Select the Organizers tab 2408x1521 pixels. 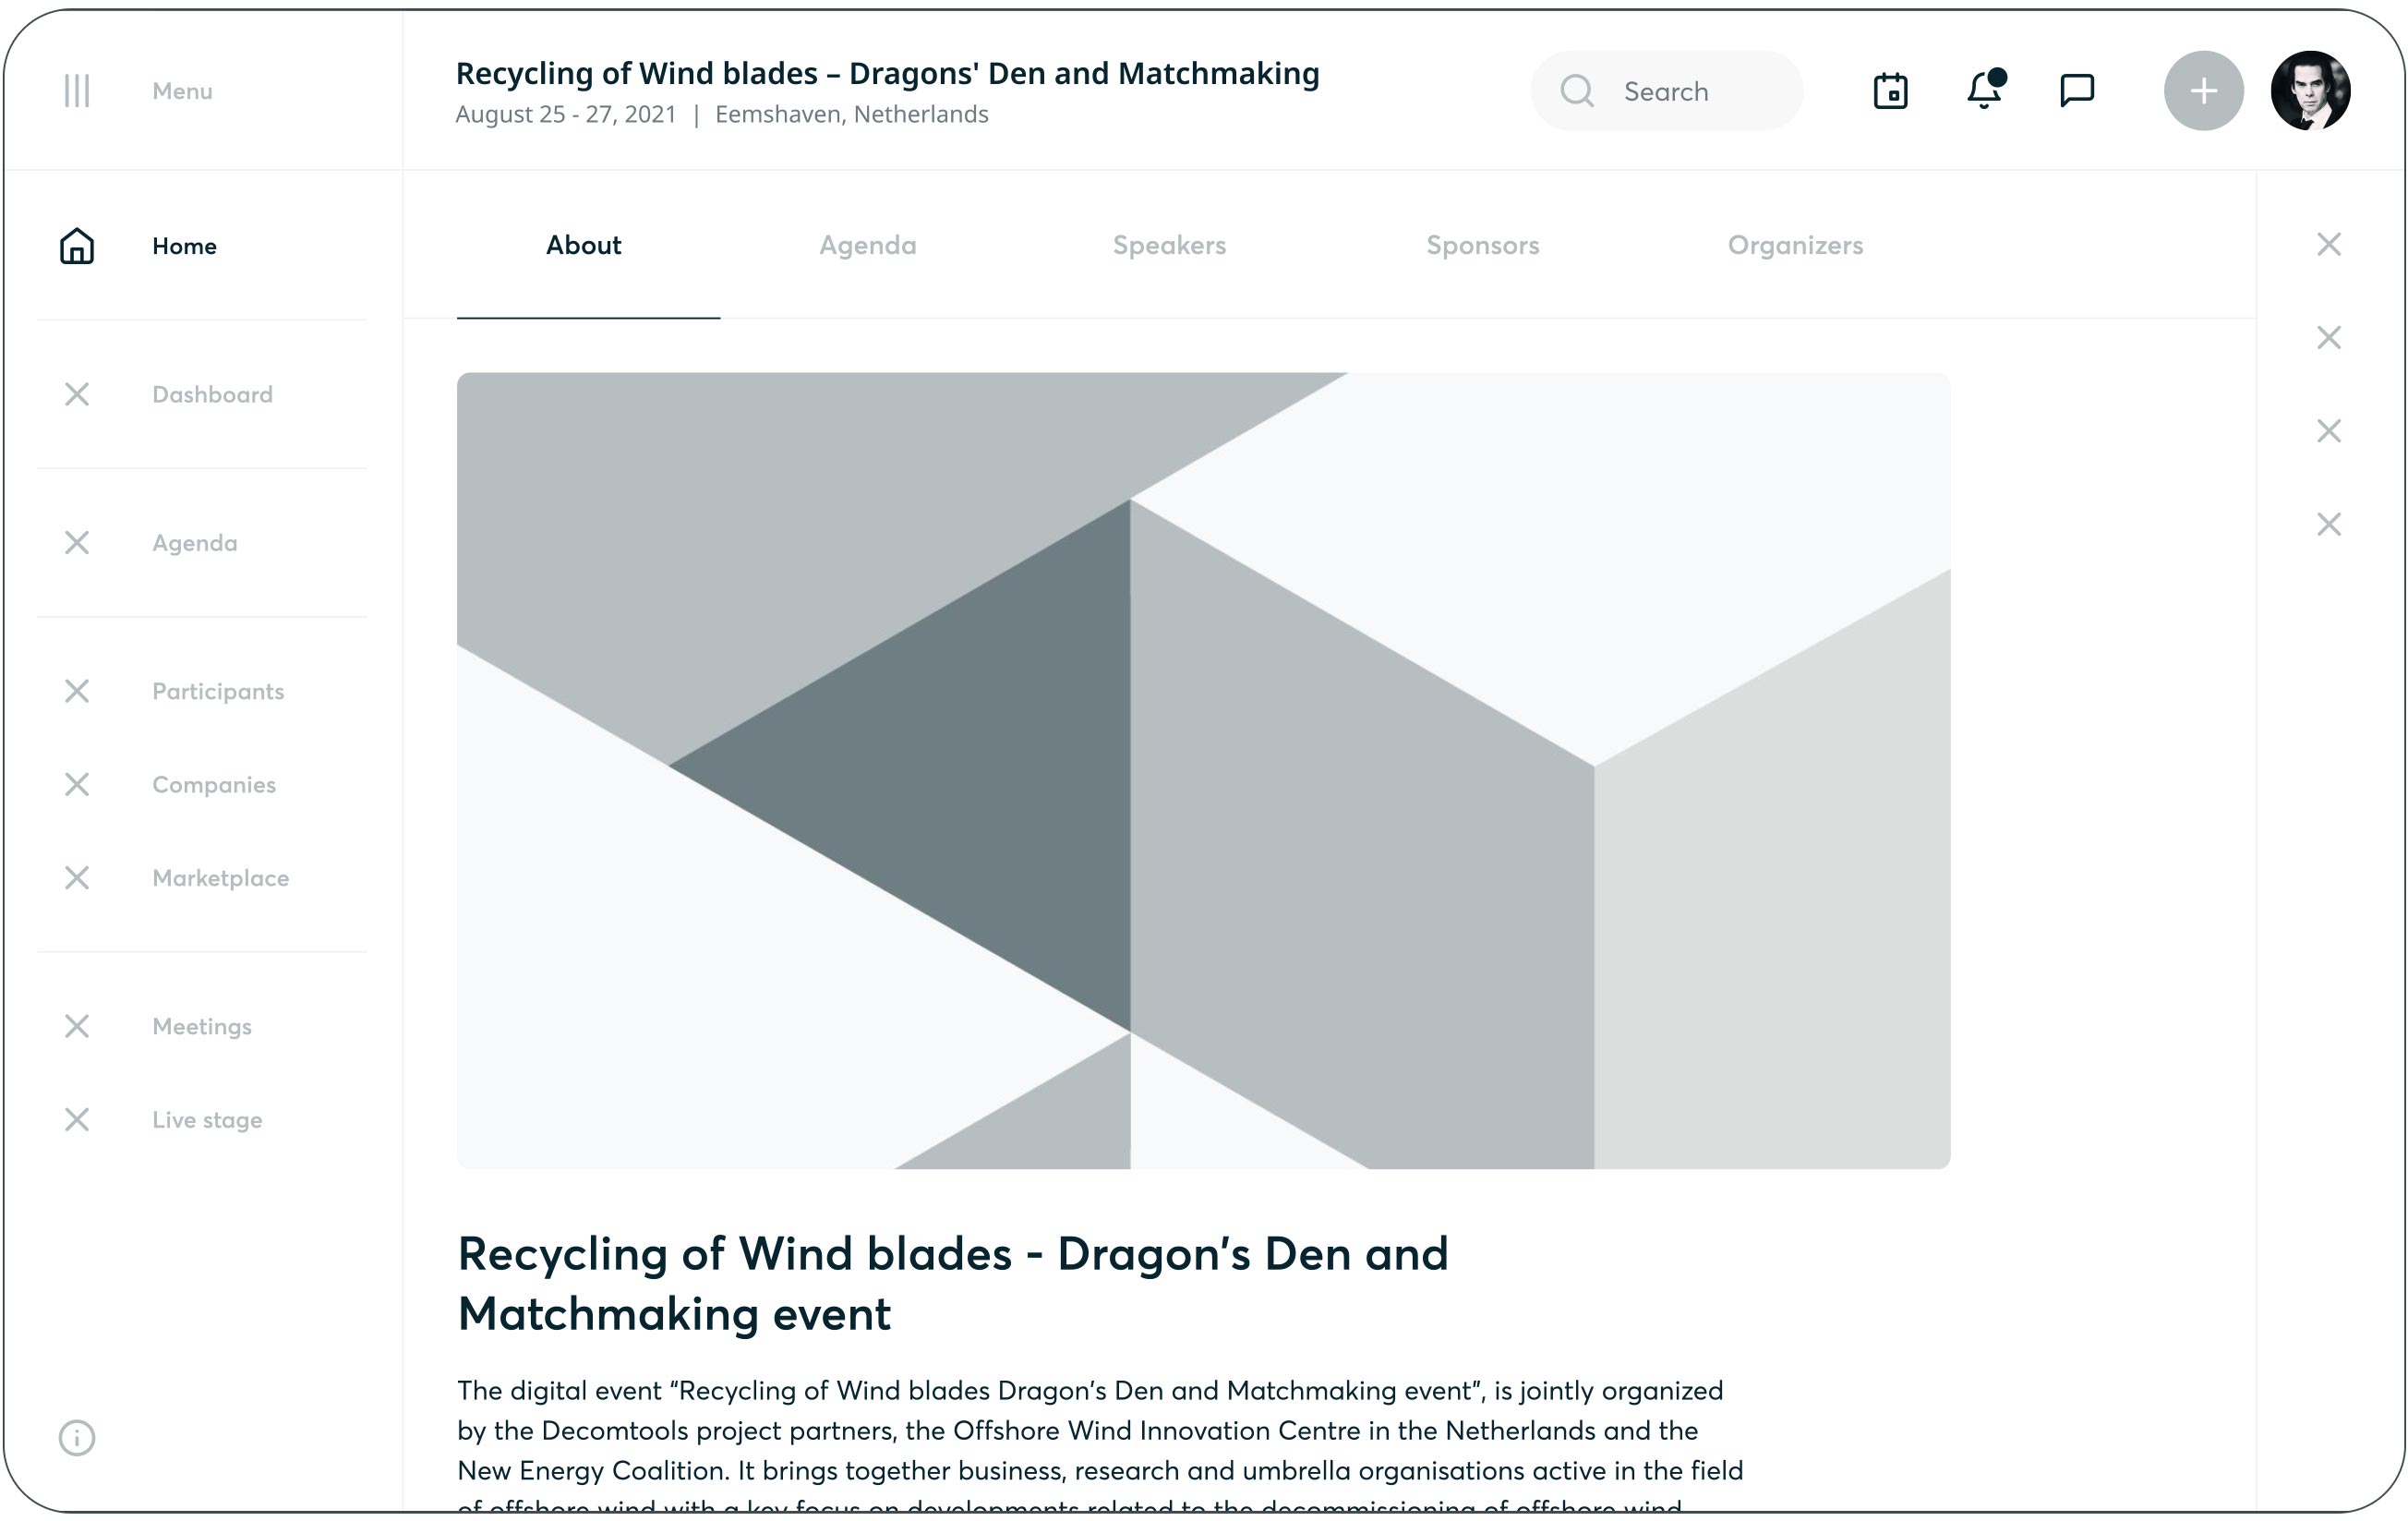1795,245
